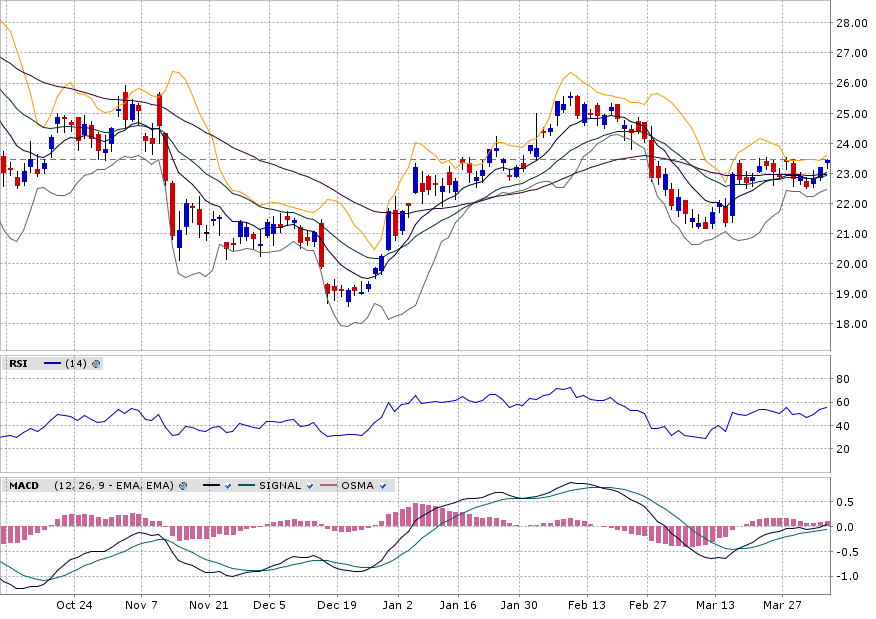The width and height of the screenshot is (876, 619).
Task: Click the Jan 2 date marker
Action: click(x=397, y=605)
